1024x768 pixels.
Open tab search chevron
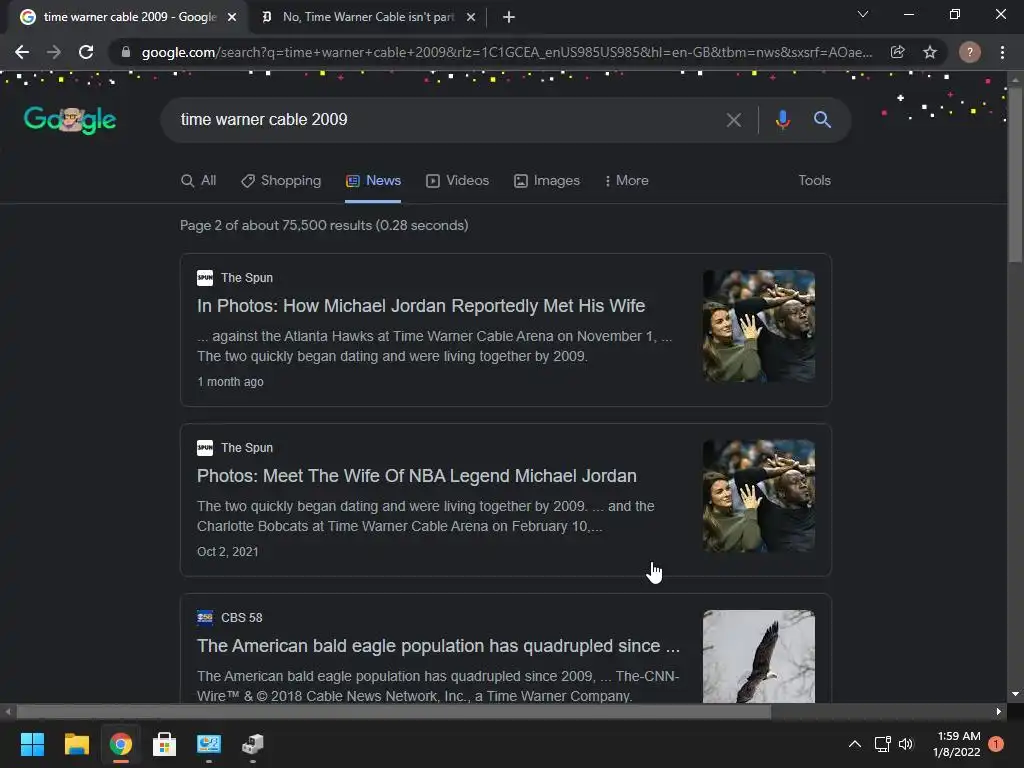pyautogui.click(x=863, y=14)
